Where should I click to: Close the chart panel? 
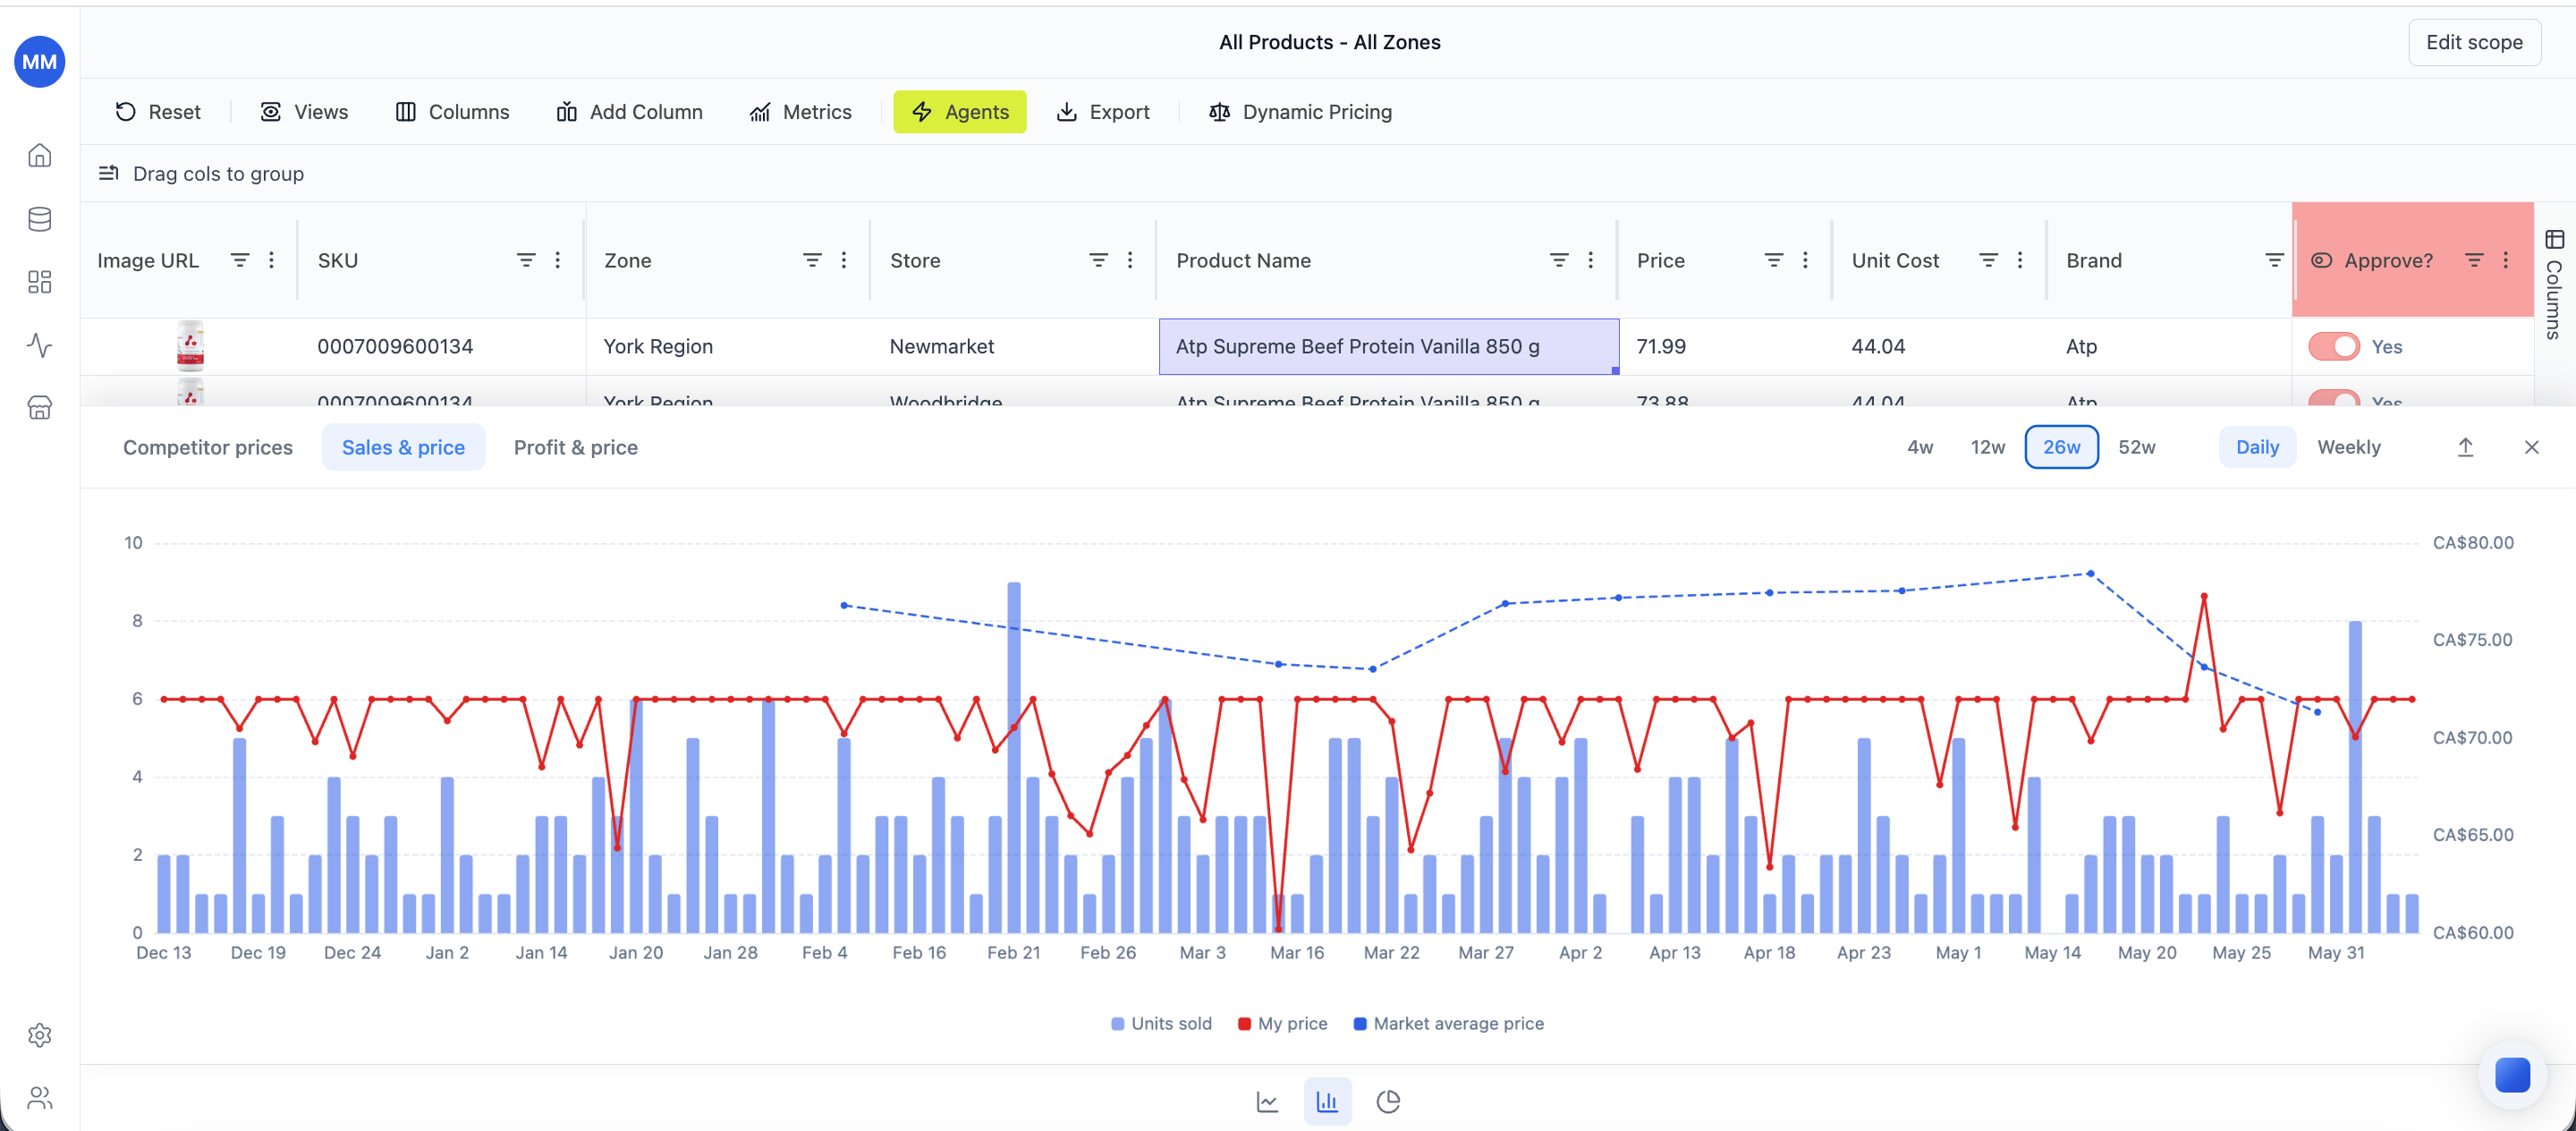coord(2531,447)
